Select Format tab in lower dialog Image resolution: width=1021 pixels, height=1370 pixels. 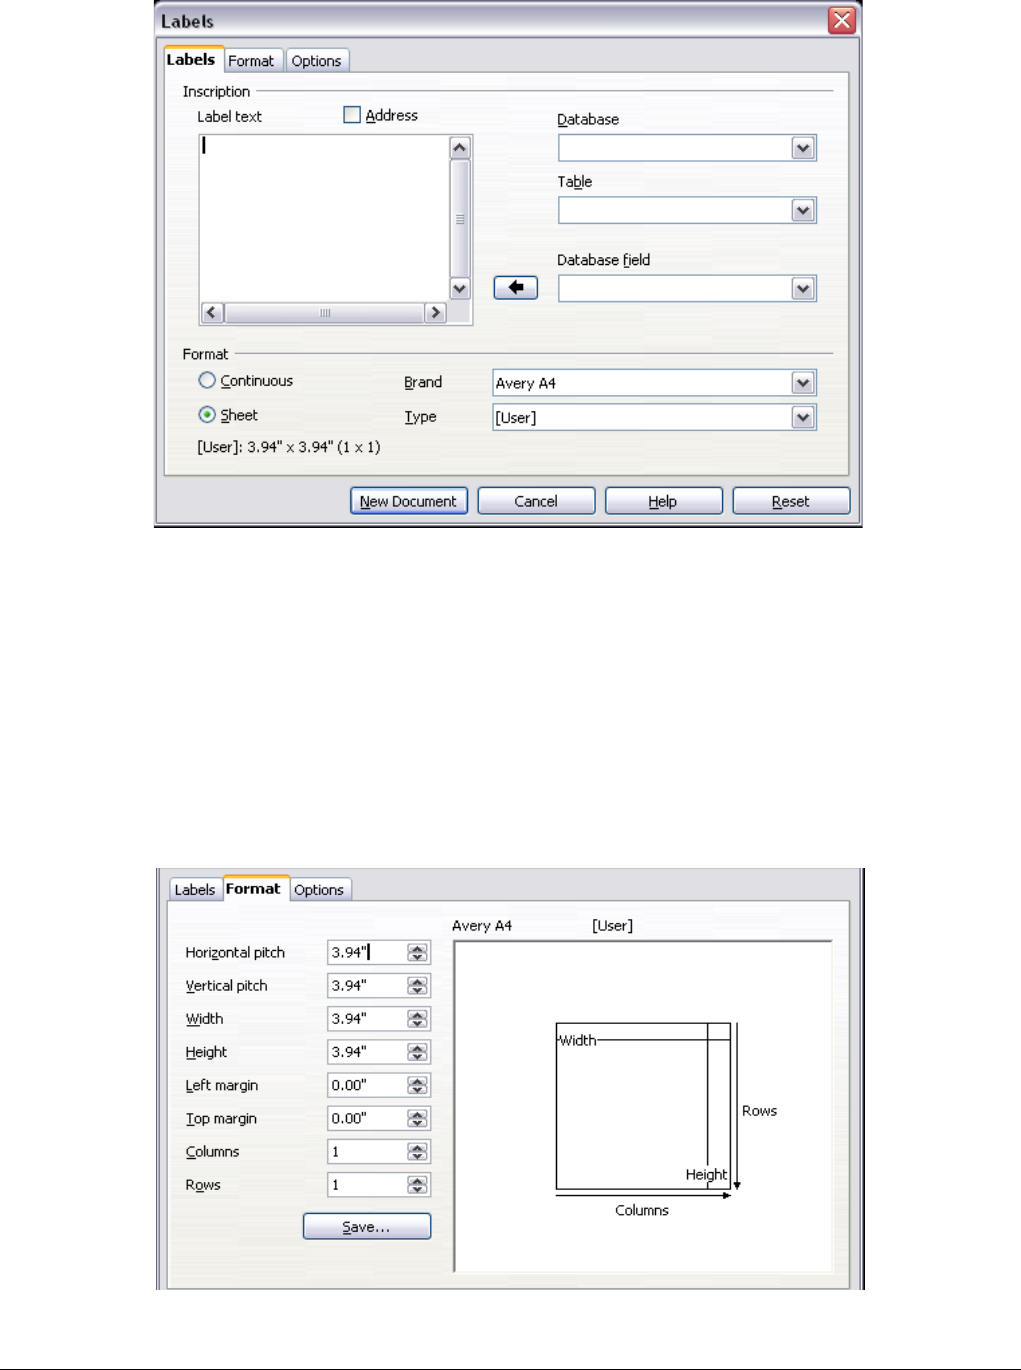(254, 888)
